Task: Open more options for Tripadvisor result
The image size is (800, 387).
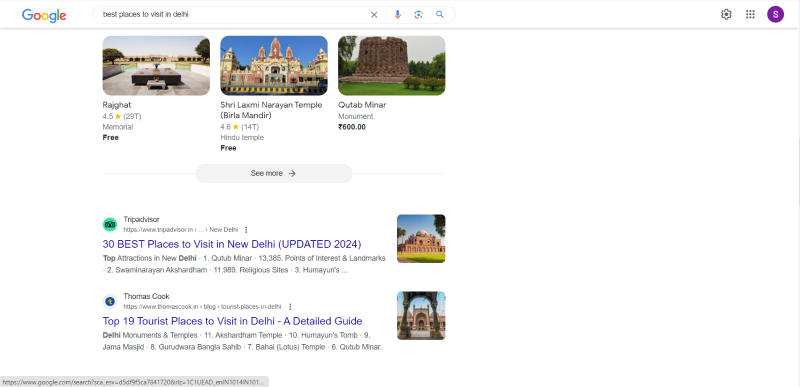Action: 246,229
